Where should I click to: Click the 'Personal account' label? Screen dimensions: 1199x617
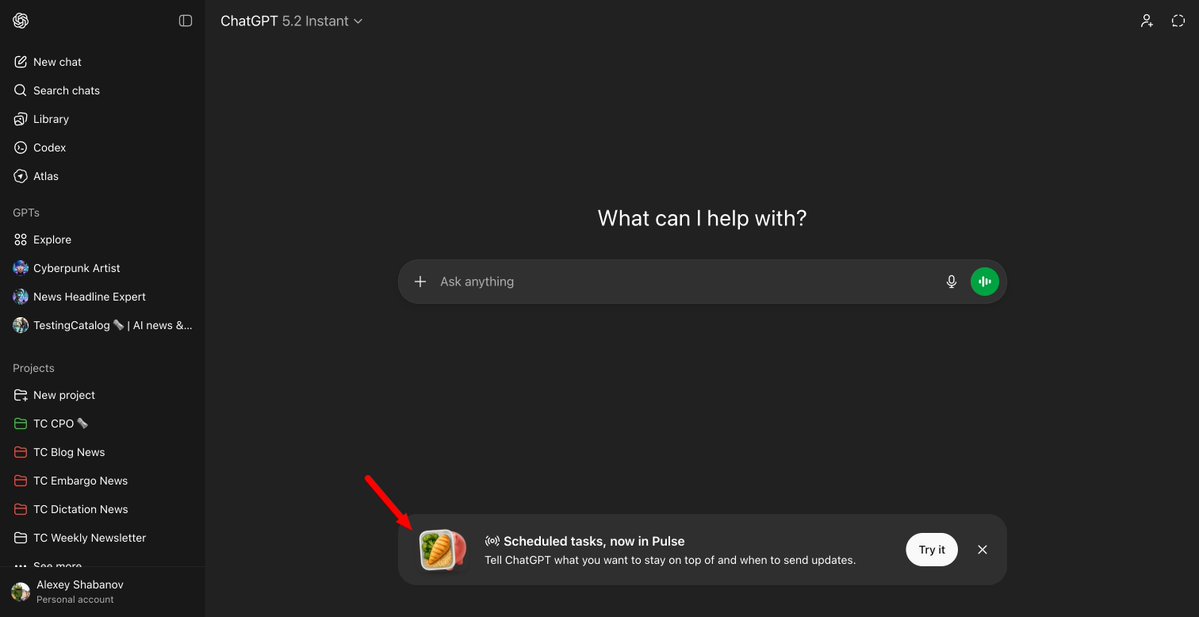(x=75, y=599)
